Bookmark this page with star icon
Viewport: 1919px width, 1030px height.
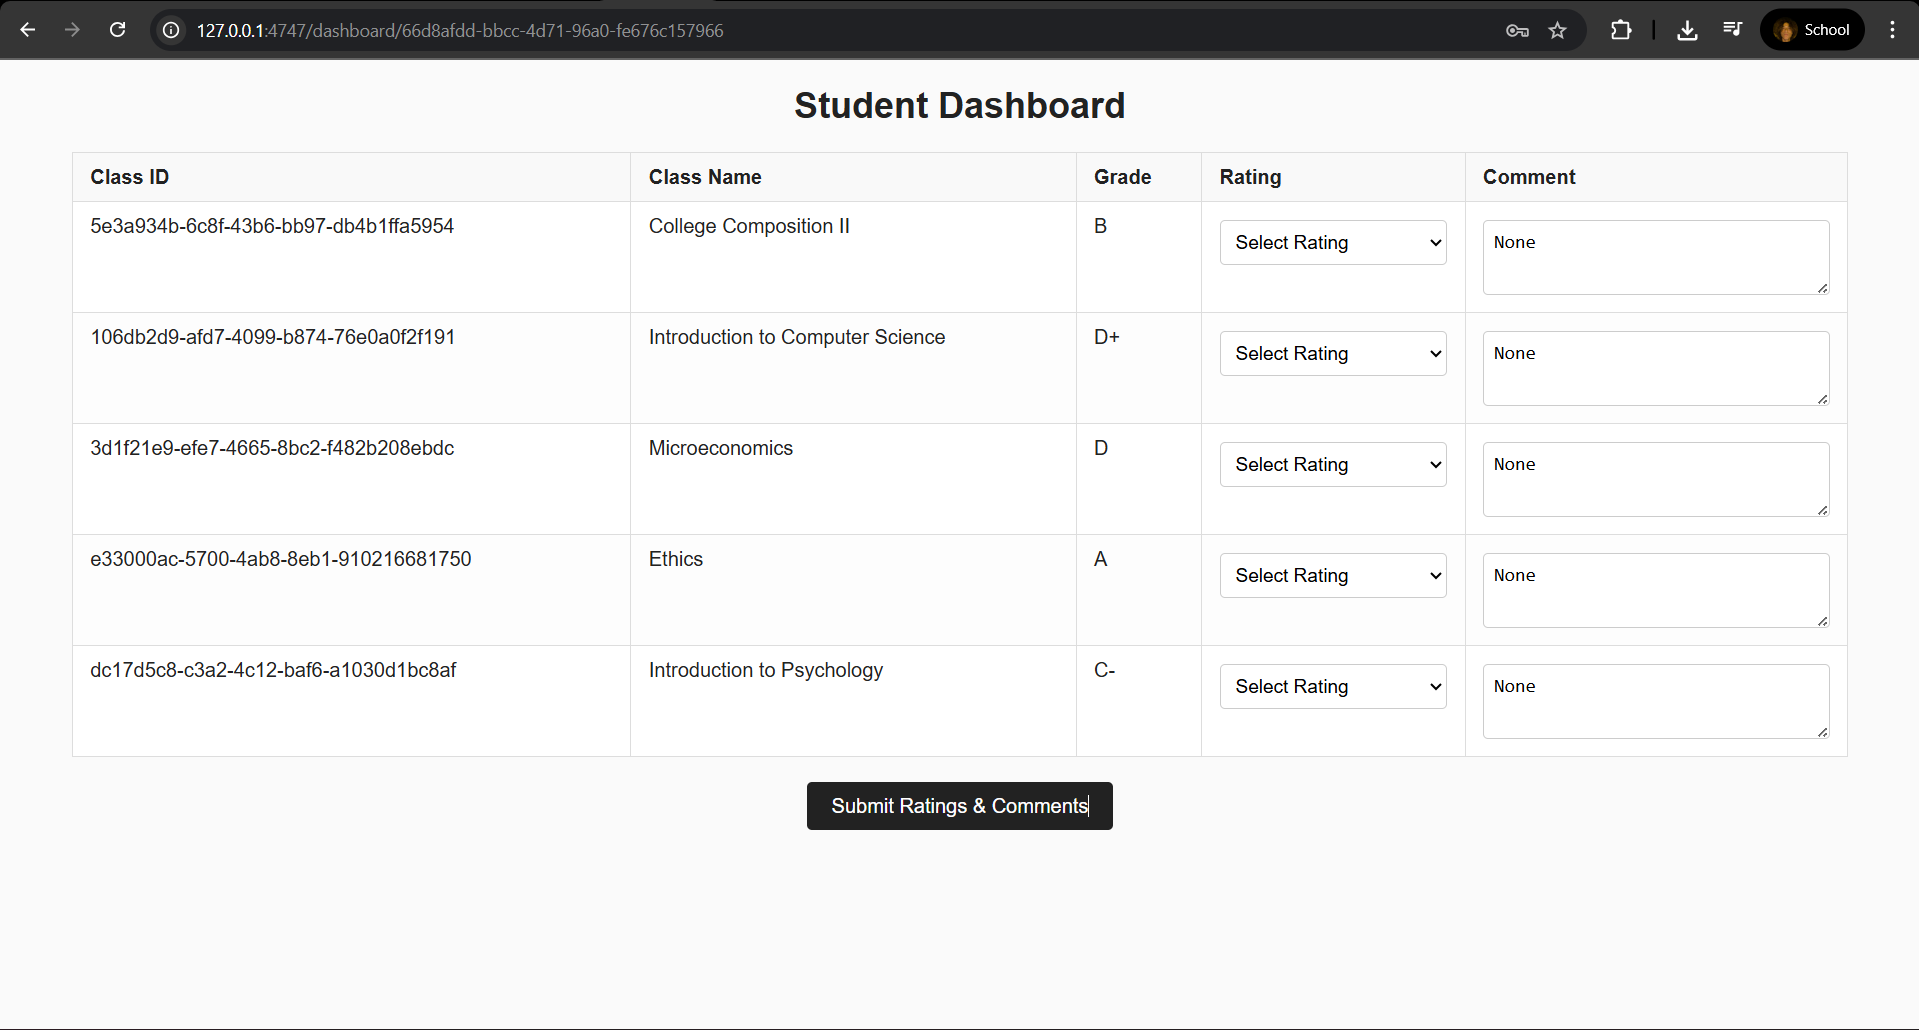(x=1558, y=30)
